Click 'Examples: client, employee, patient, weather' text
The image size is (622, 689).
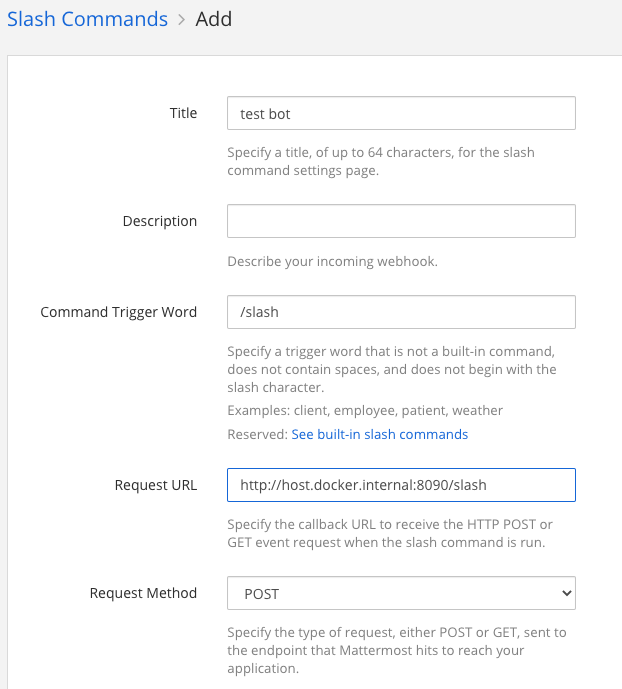tap(365, 410)
